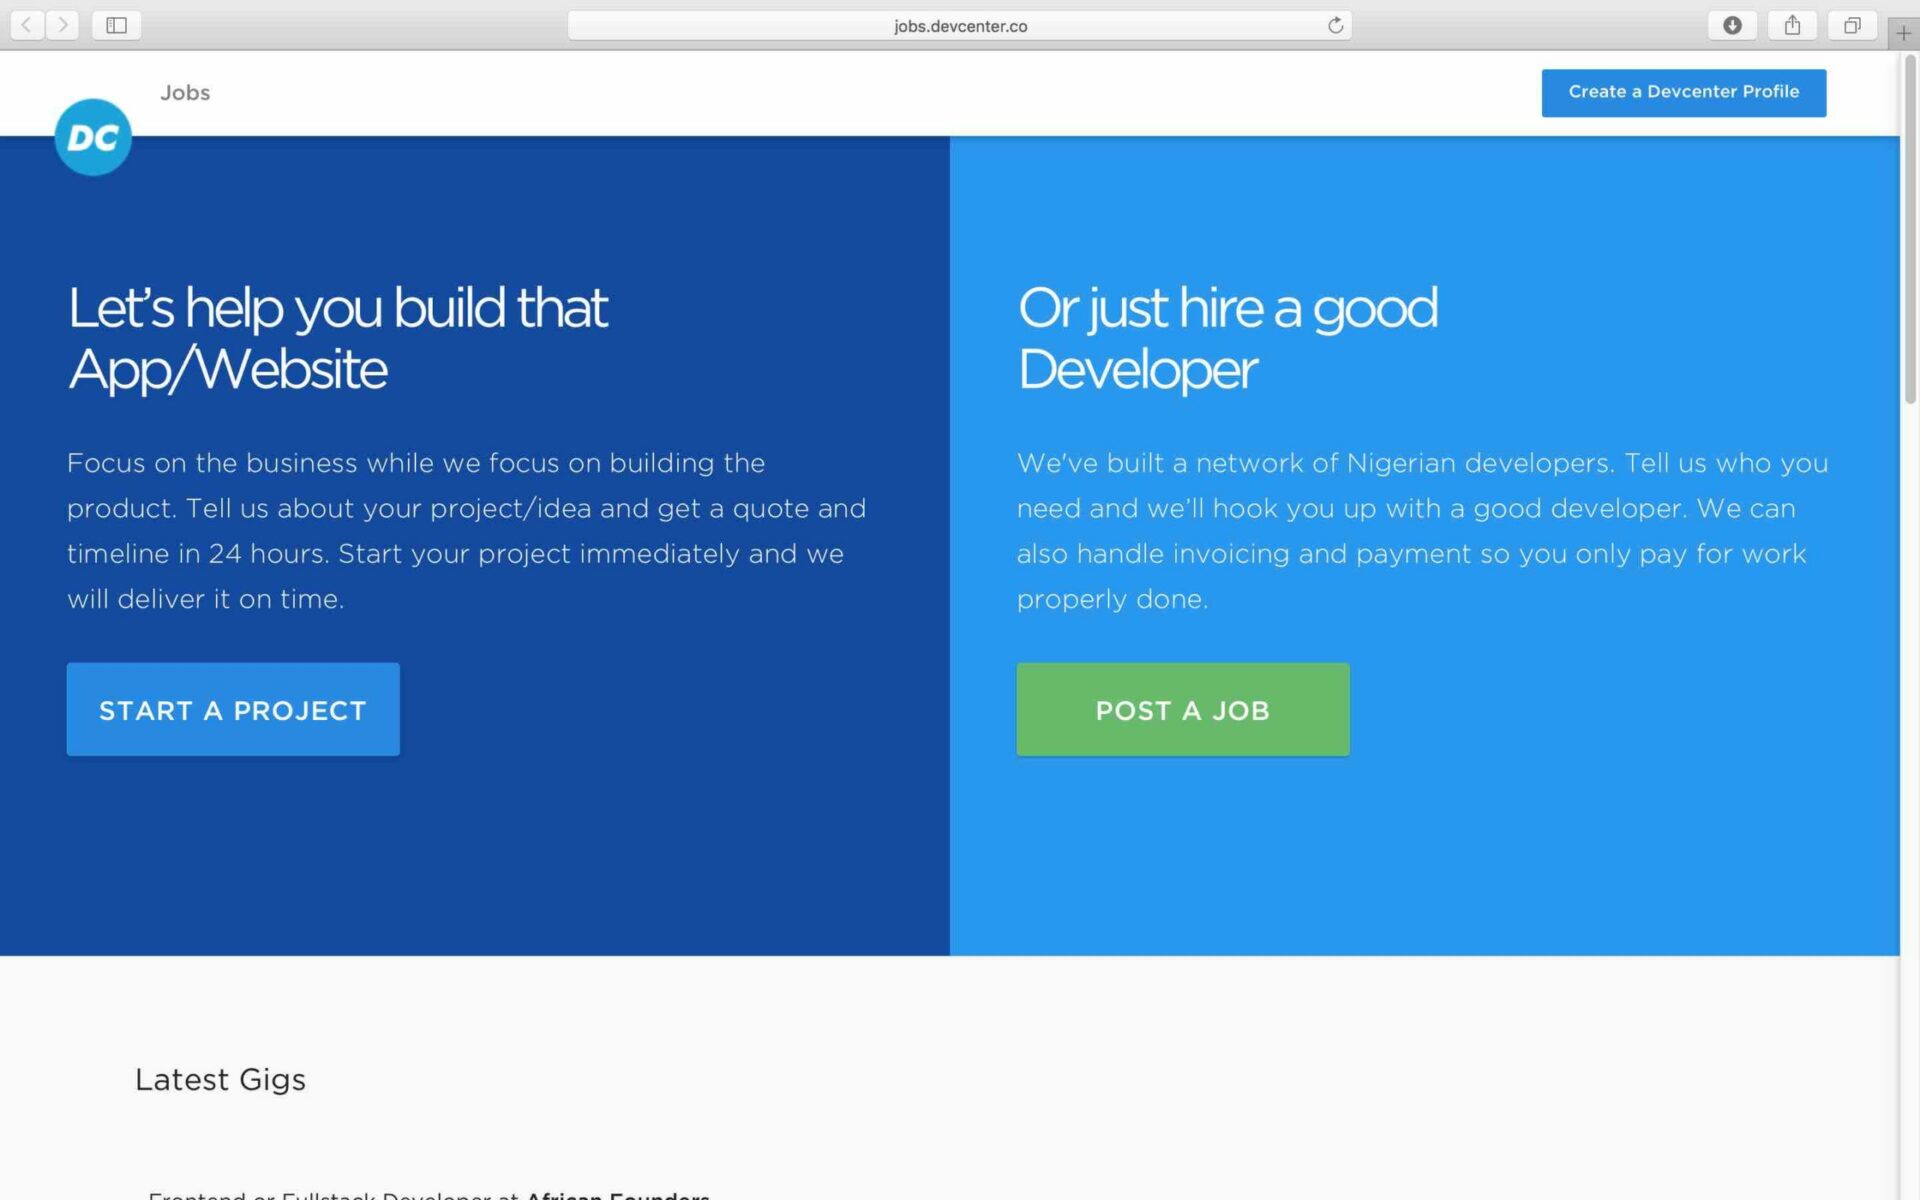Image resolution: width=1920 pixels, height=1200 pixels.
Task: Click paragraph about network of Nigerian developers
Action: pyautogui.click(x=1423, y=531)
